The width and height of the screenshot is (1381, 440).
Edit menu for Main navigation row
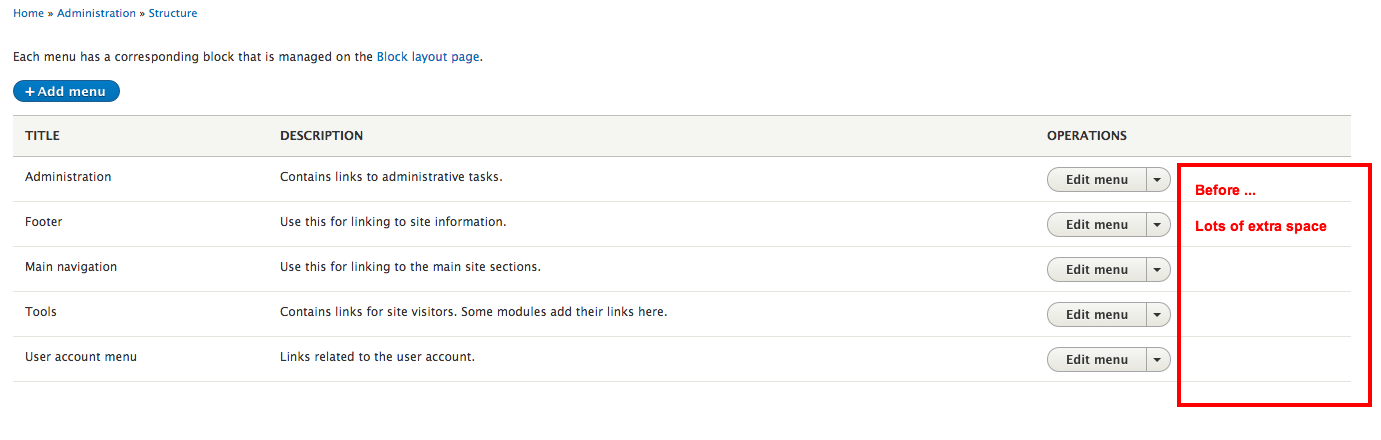point(1096,270)
